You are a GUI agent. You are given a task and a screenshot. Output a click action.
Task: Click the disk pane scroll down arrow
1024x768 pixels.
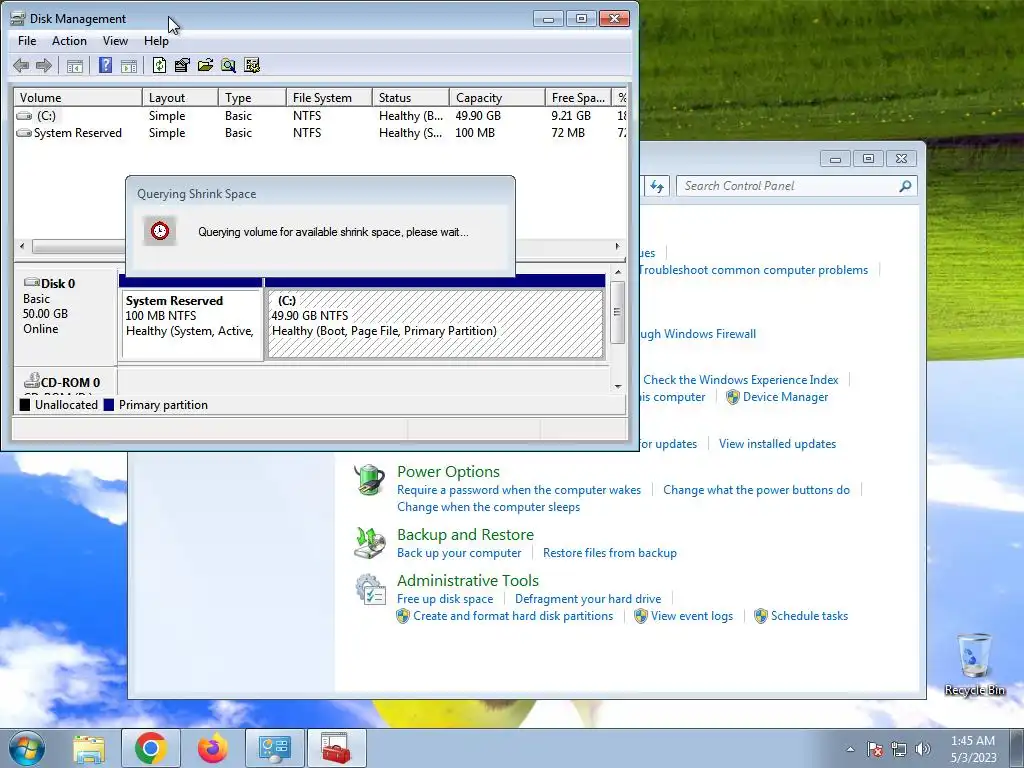click(618, 387)
